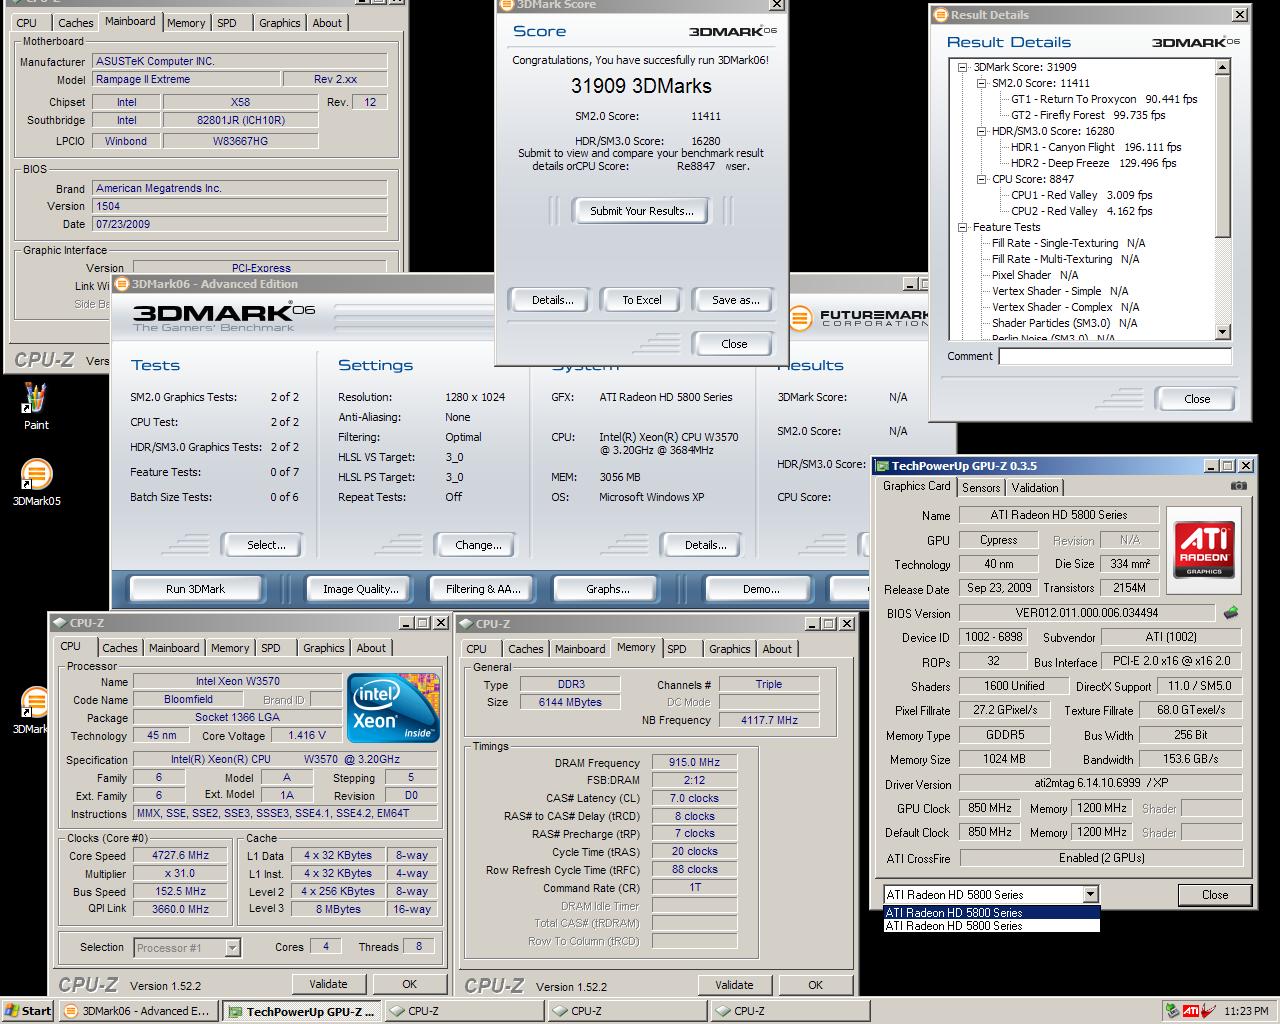The image size is (1280, 1024).
Task: Open Filtering & AA button
Action: pos(483,589)
